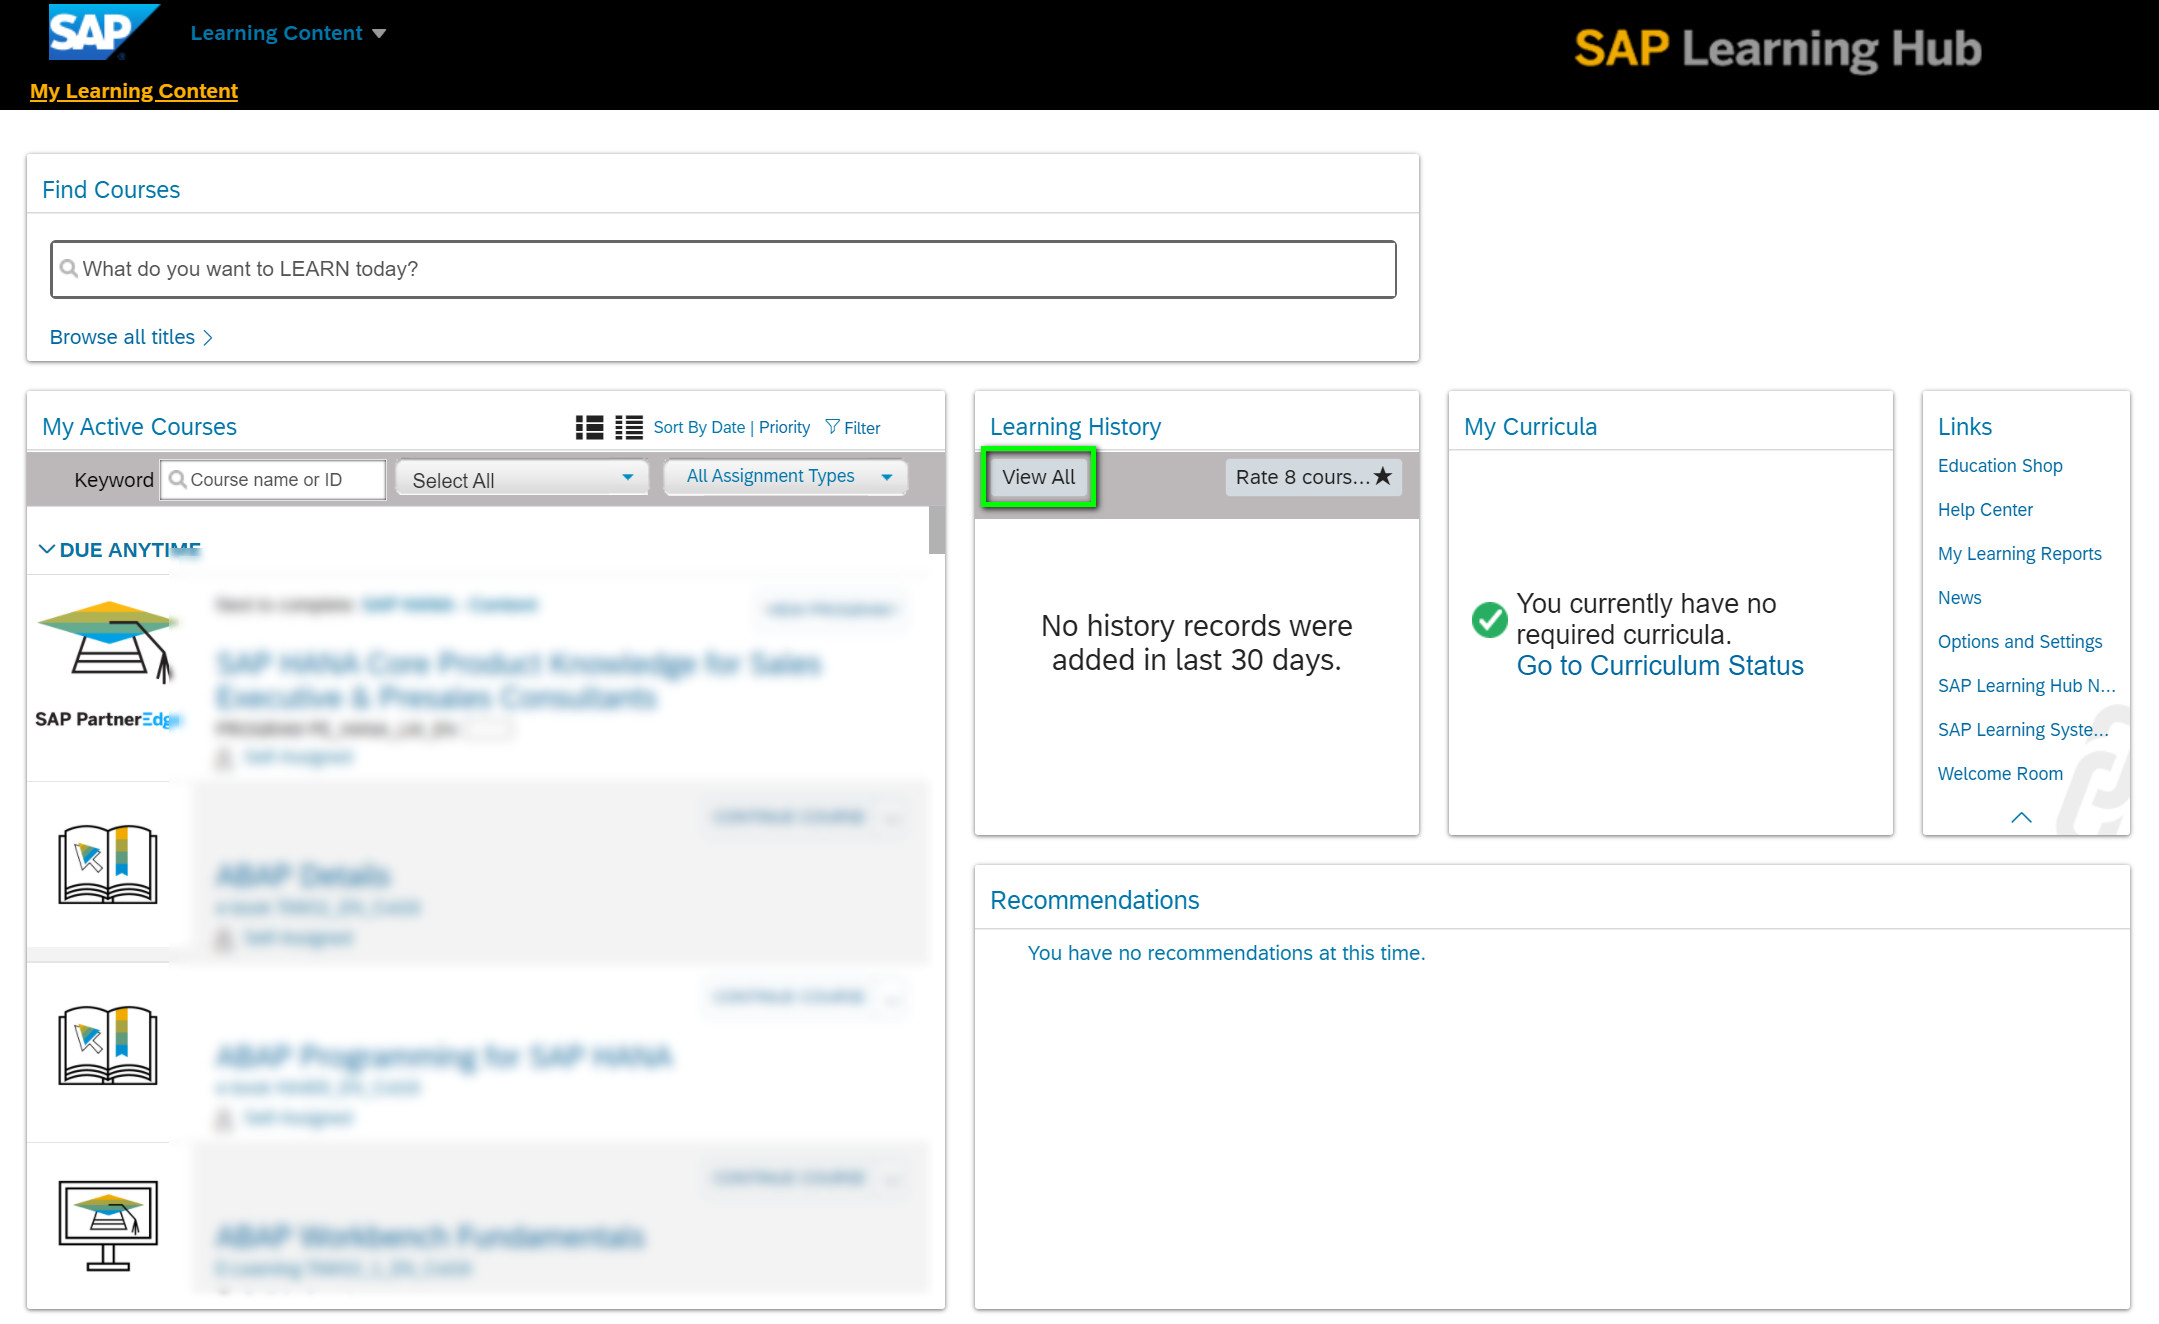Open the Filter funnel option
Image resolution: width=2159 pixels, height=1324 pixels.
(x=853, y=427)
